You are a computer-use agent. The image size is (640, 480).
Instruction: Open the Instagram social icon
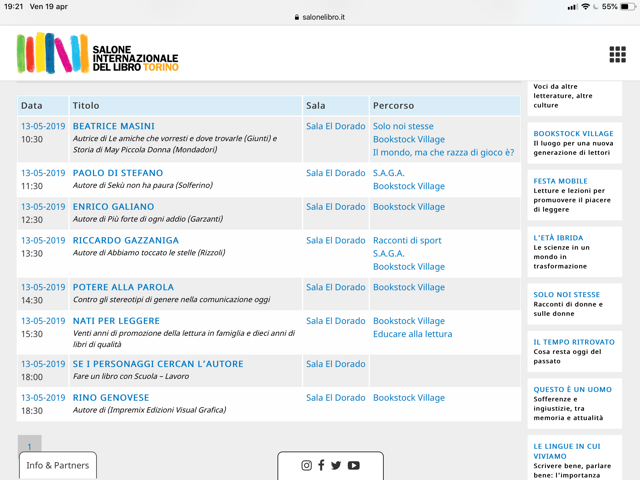[x=307, y=465]
